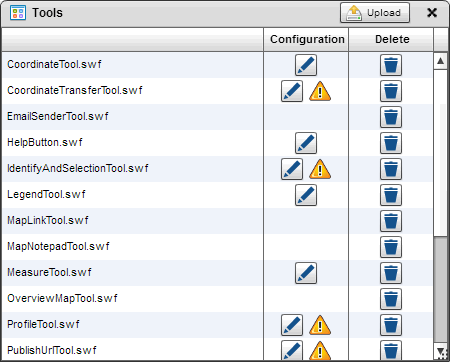The image size is (450, 362).
Task: Delete EmailSenderTool.swf with its trash icon
Action: (391, 117)
